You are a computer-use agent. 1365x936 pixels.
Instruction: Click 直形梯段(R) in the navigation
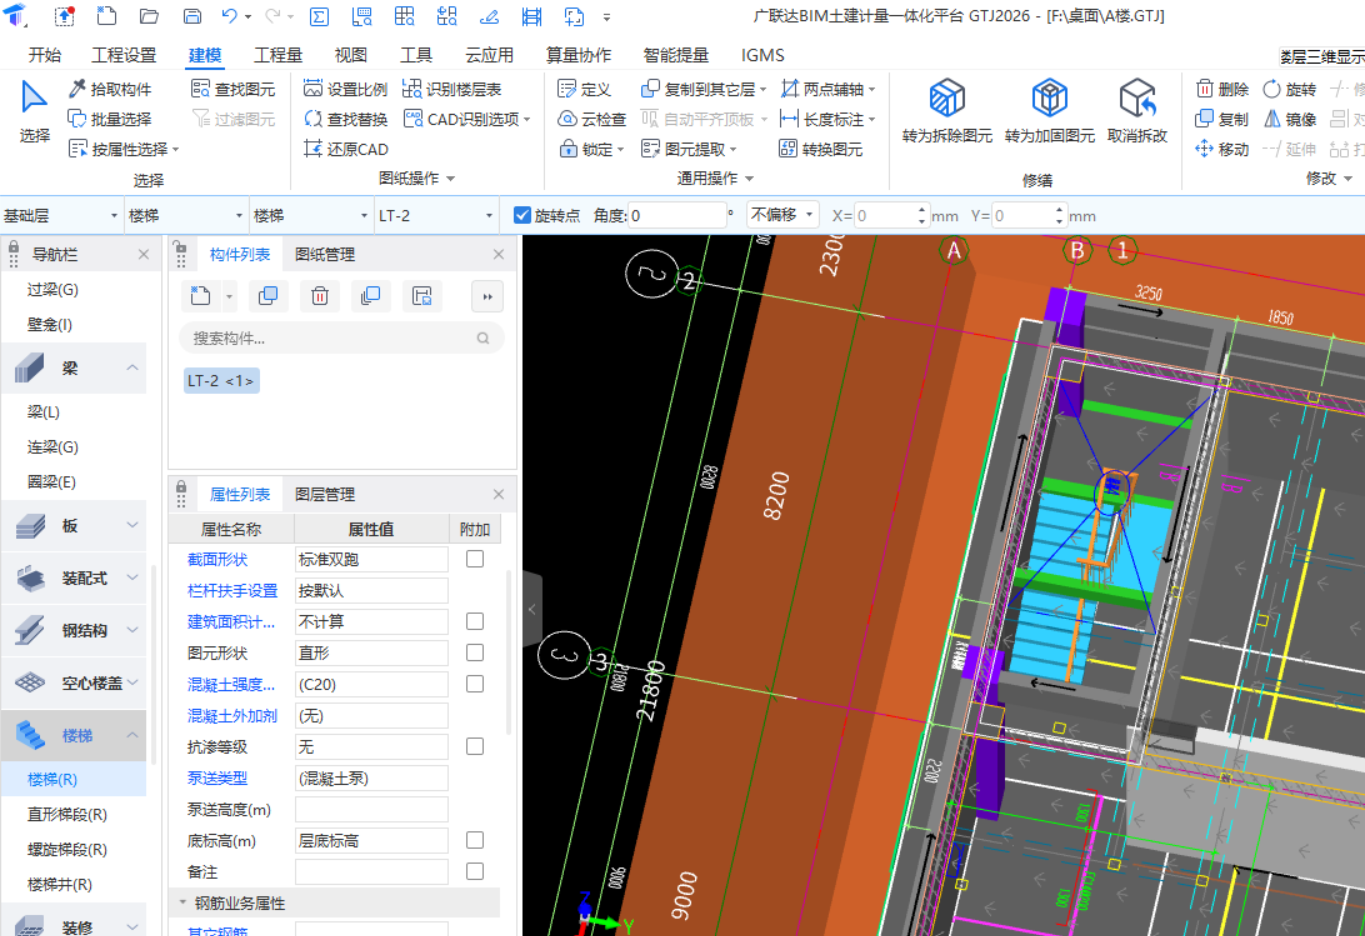[x=67, y=814]
